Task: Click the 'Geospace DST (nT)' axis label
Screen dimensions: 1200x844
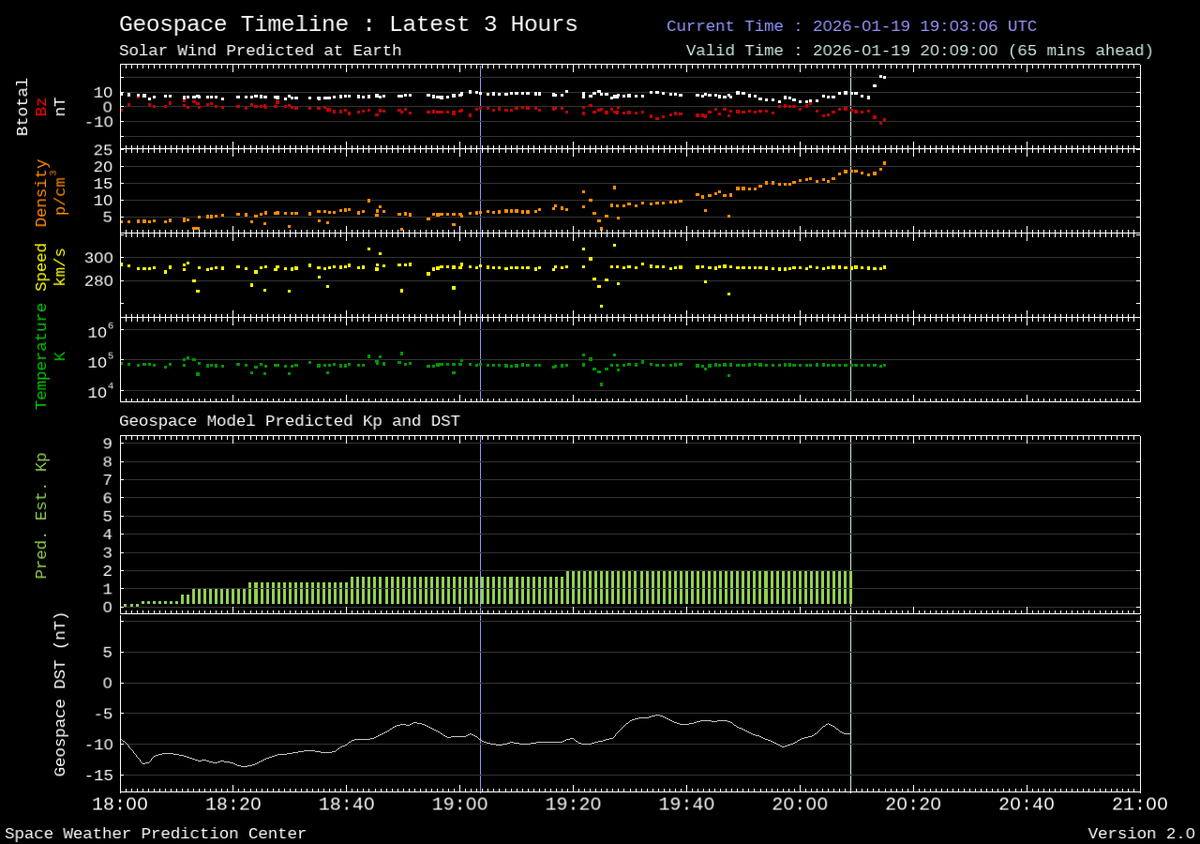Action: (x=61, y=695)
